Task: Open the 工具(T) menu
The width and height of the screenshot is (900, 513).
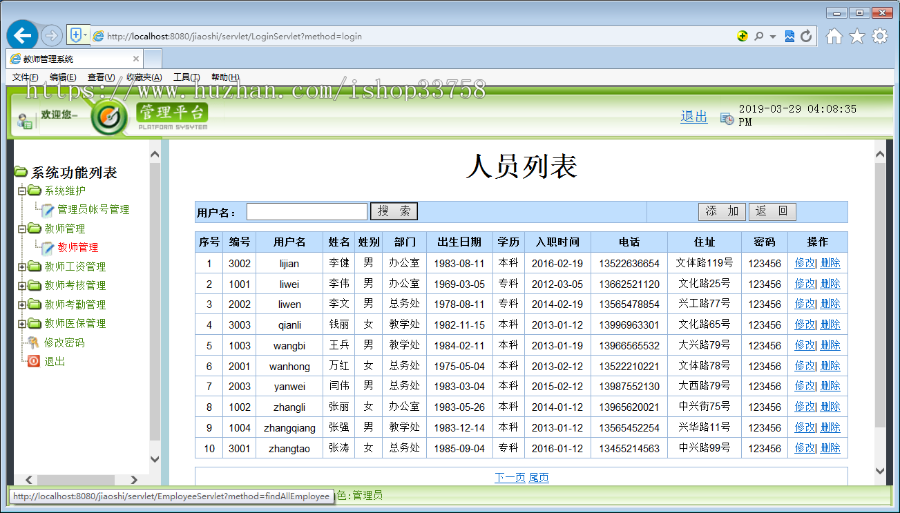Action: click(187, 77)
